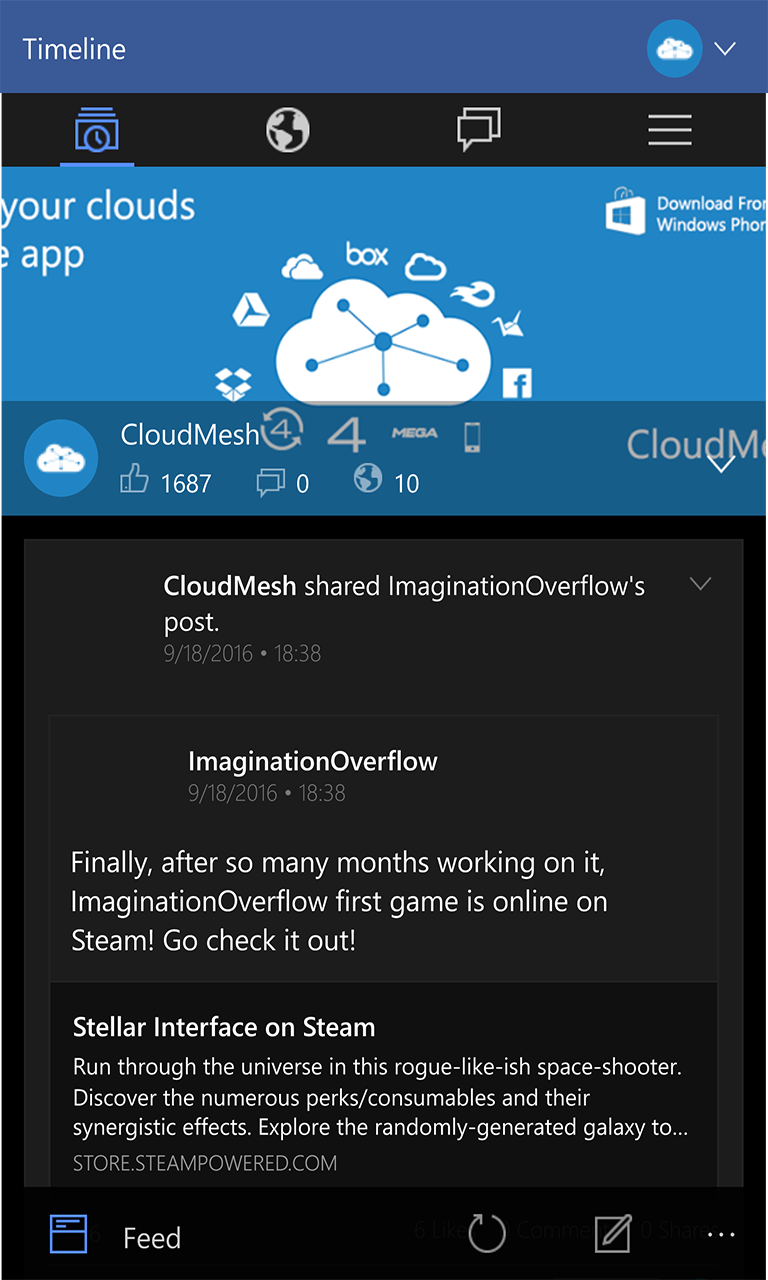
Task: Open the Stellar Interface on Steam link
Action: point(224,1027)
